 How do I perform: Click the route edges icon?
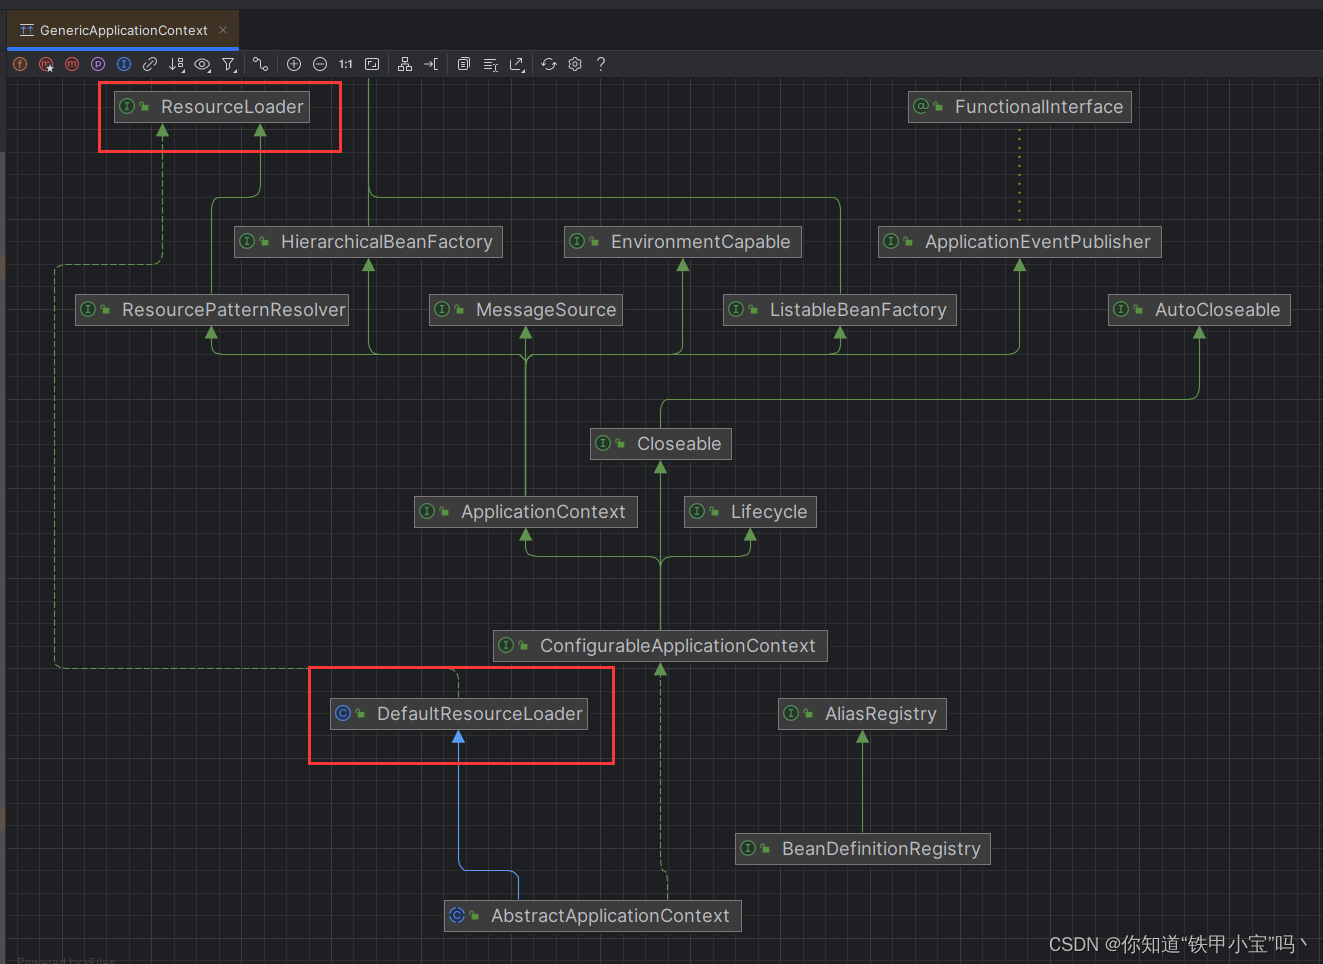(x=431, y=64)
